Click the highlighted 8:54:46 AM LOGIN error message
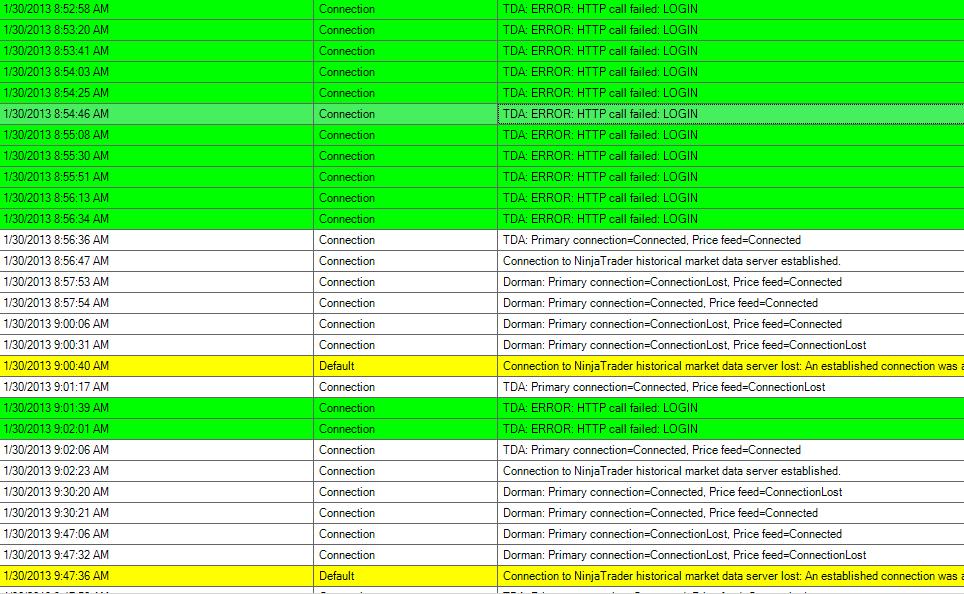964x594 pixels. (731, 114)
